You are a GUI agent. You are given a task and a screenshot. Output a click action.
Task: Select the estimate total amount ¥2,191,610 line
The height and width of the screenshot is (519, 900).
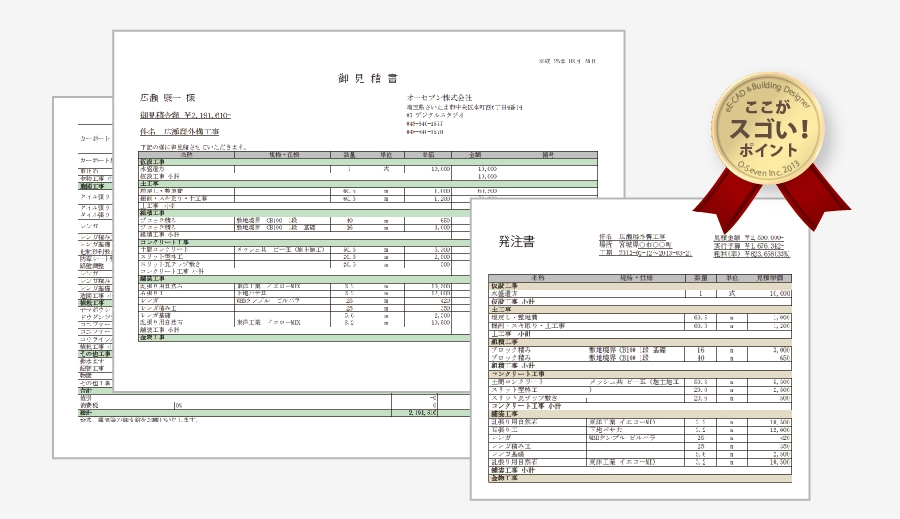[x=186, y=115]
